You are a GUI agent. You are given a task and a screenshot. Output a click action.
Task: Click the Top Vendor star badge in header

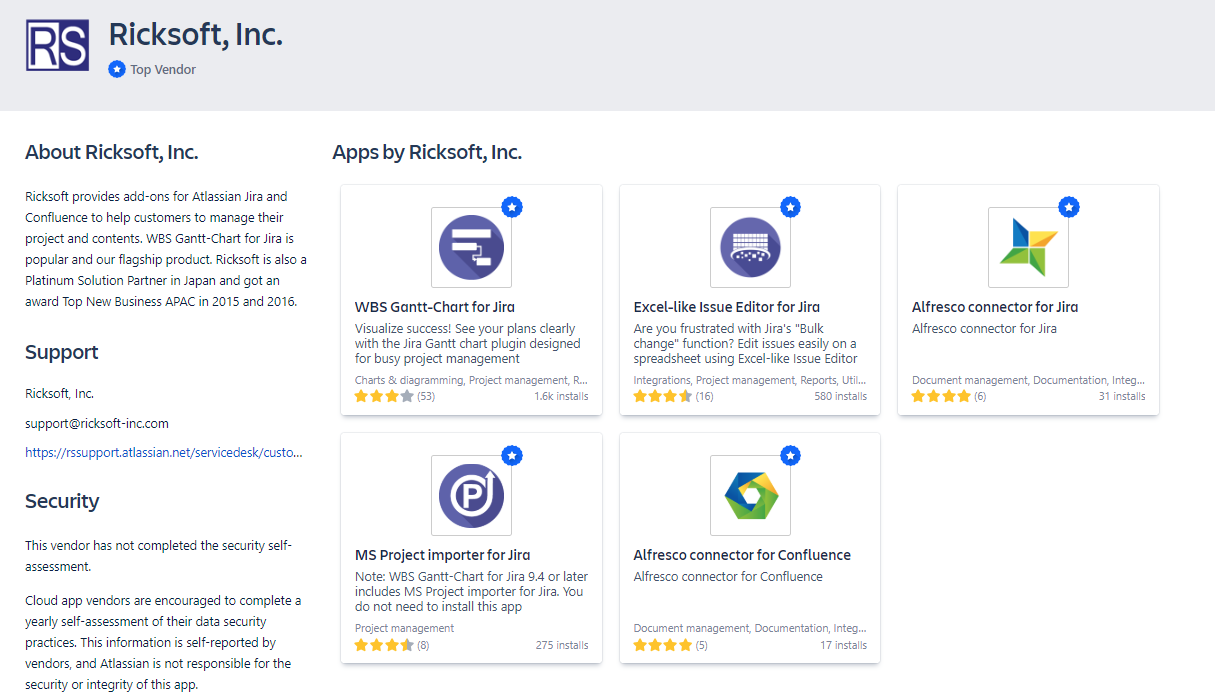point(117,70)
